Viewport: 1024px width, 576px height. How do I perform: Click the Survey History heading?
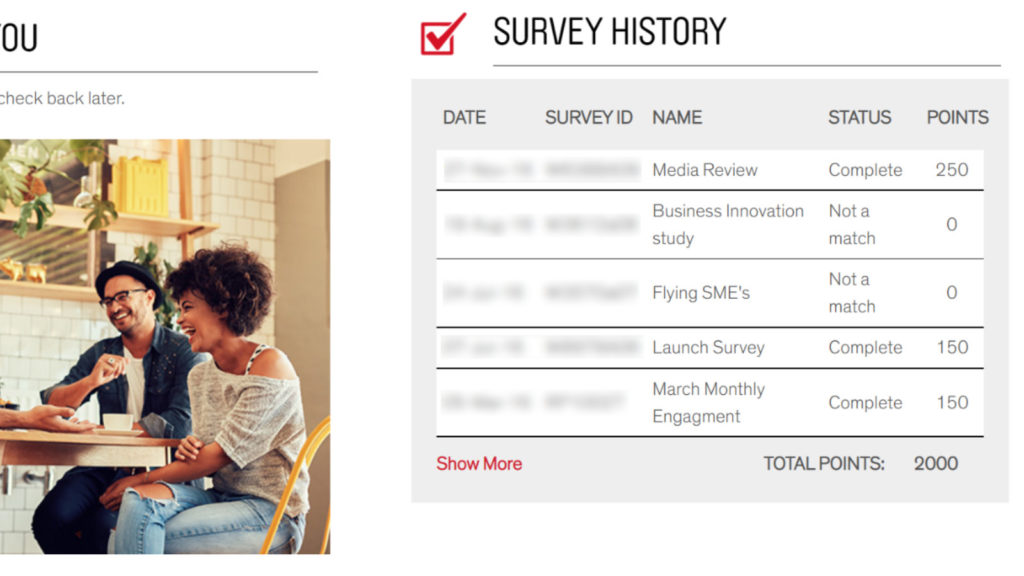tap(609, 32)
